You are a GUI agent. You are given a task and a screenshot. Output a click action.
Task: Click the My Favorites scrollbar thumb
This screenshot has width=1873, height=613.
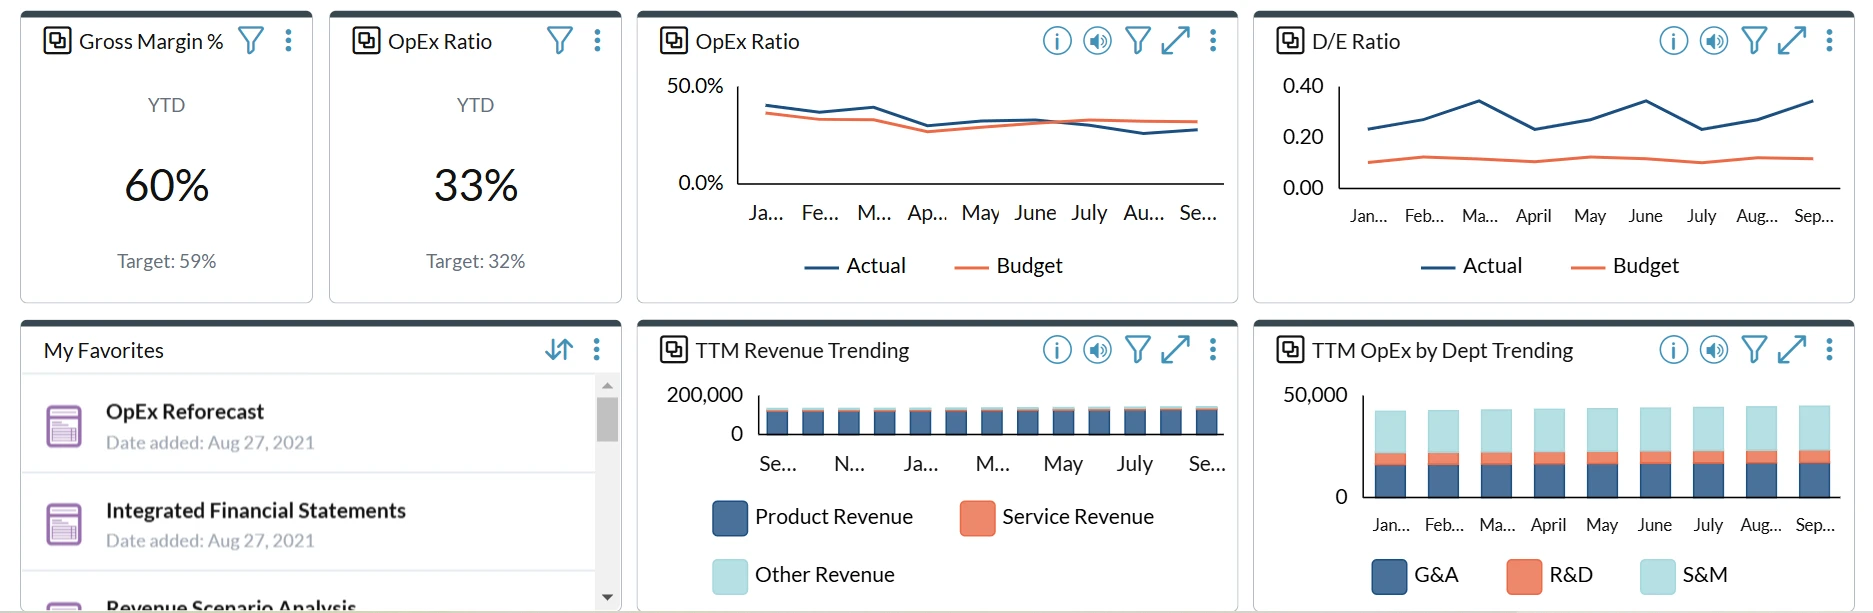click(x=607, y=419)
